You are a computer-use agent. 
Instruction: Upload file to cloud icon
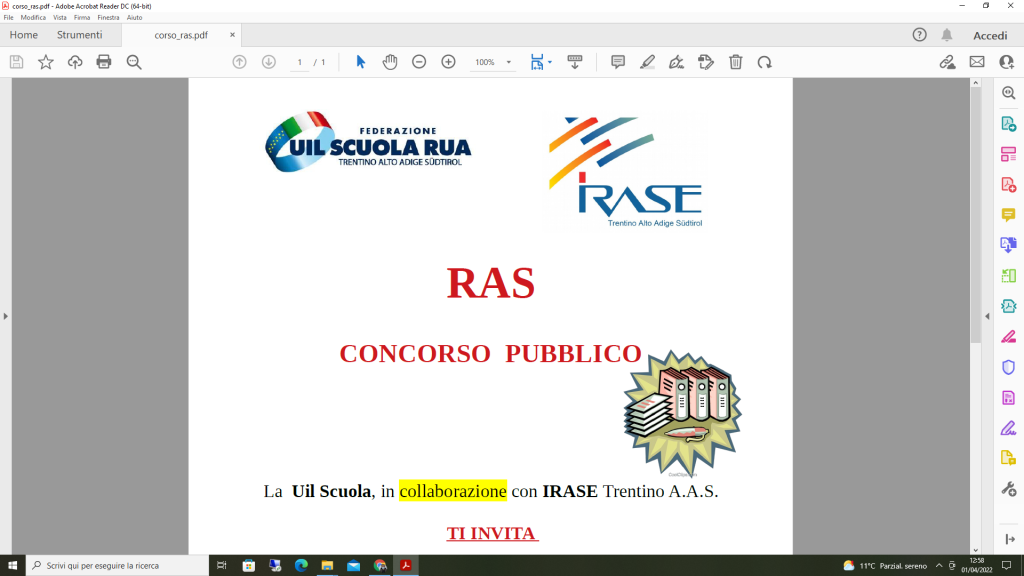coord(75,62)
